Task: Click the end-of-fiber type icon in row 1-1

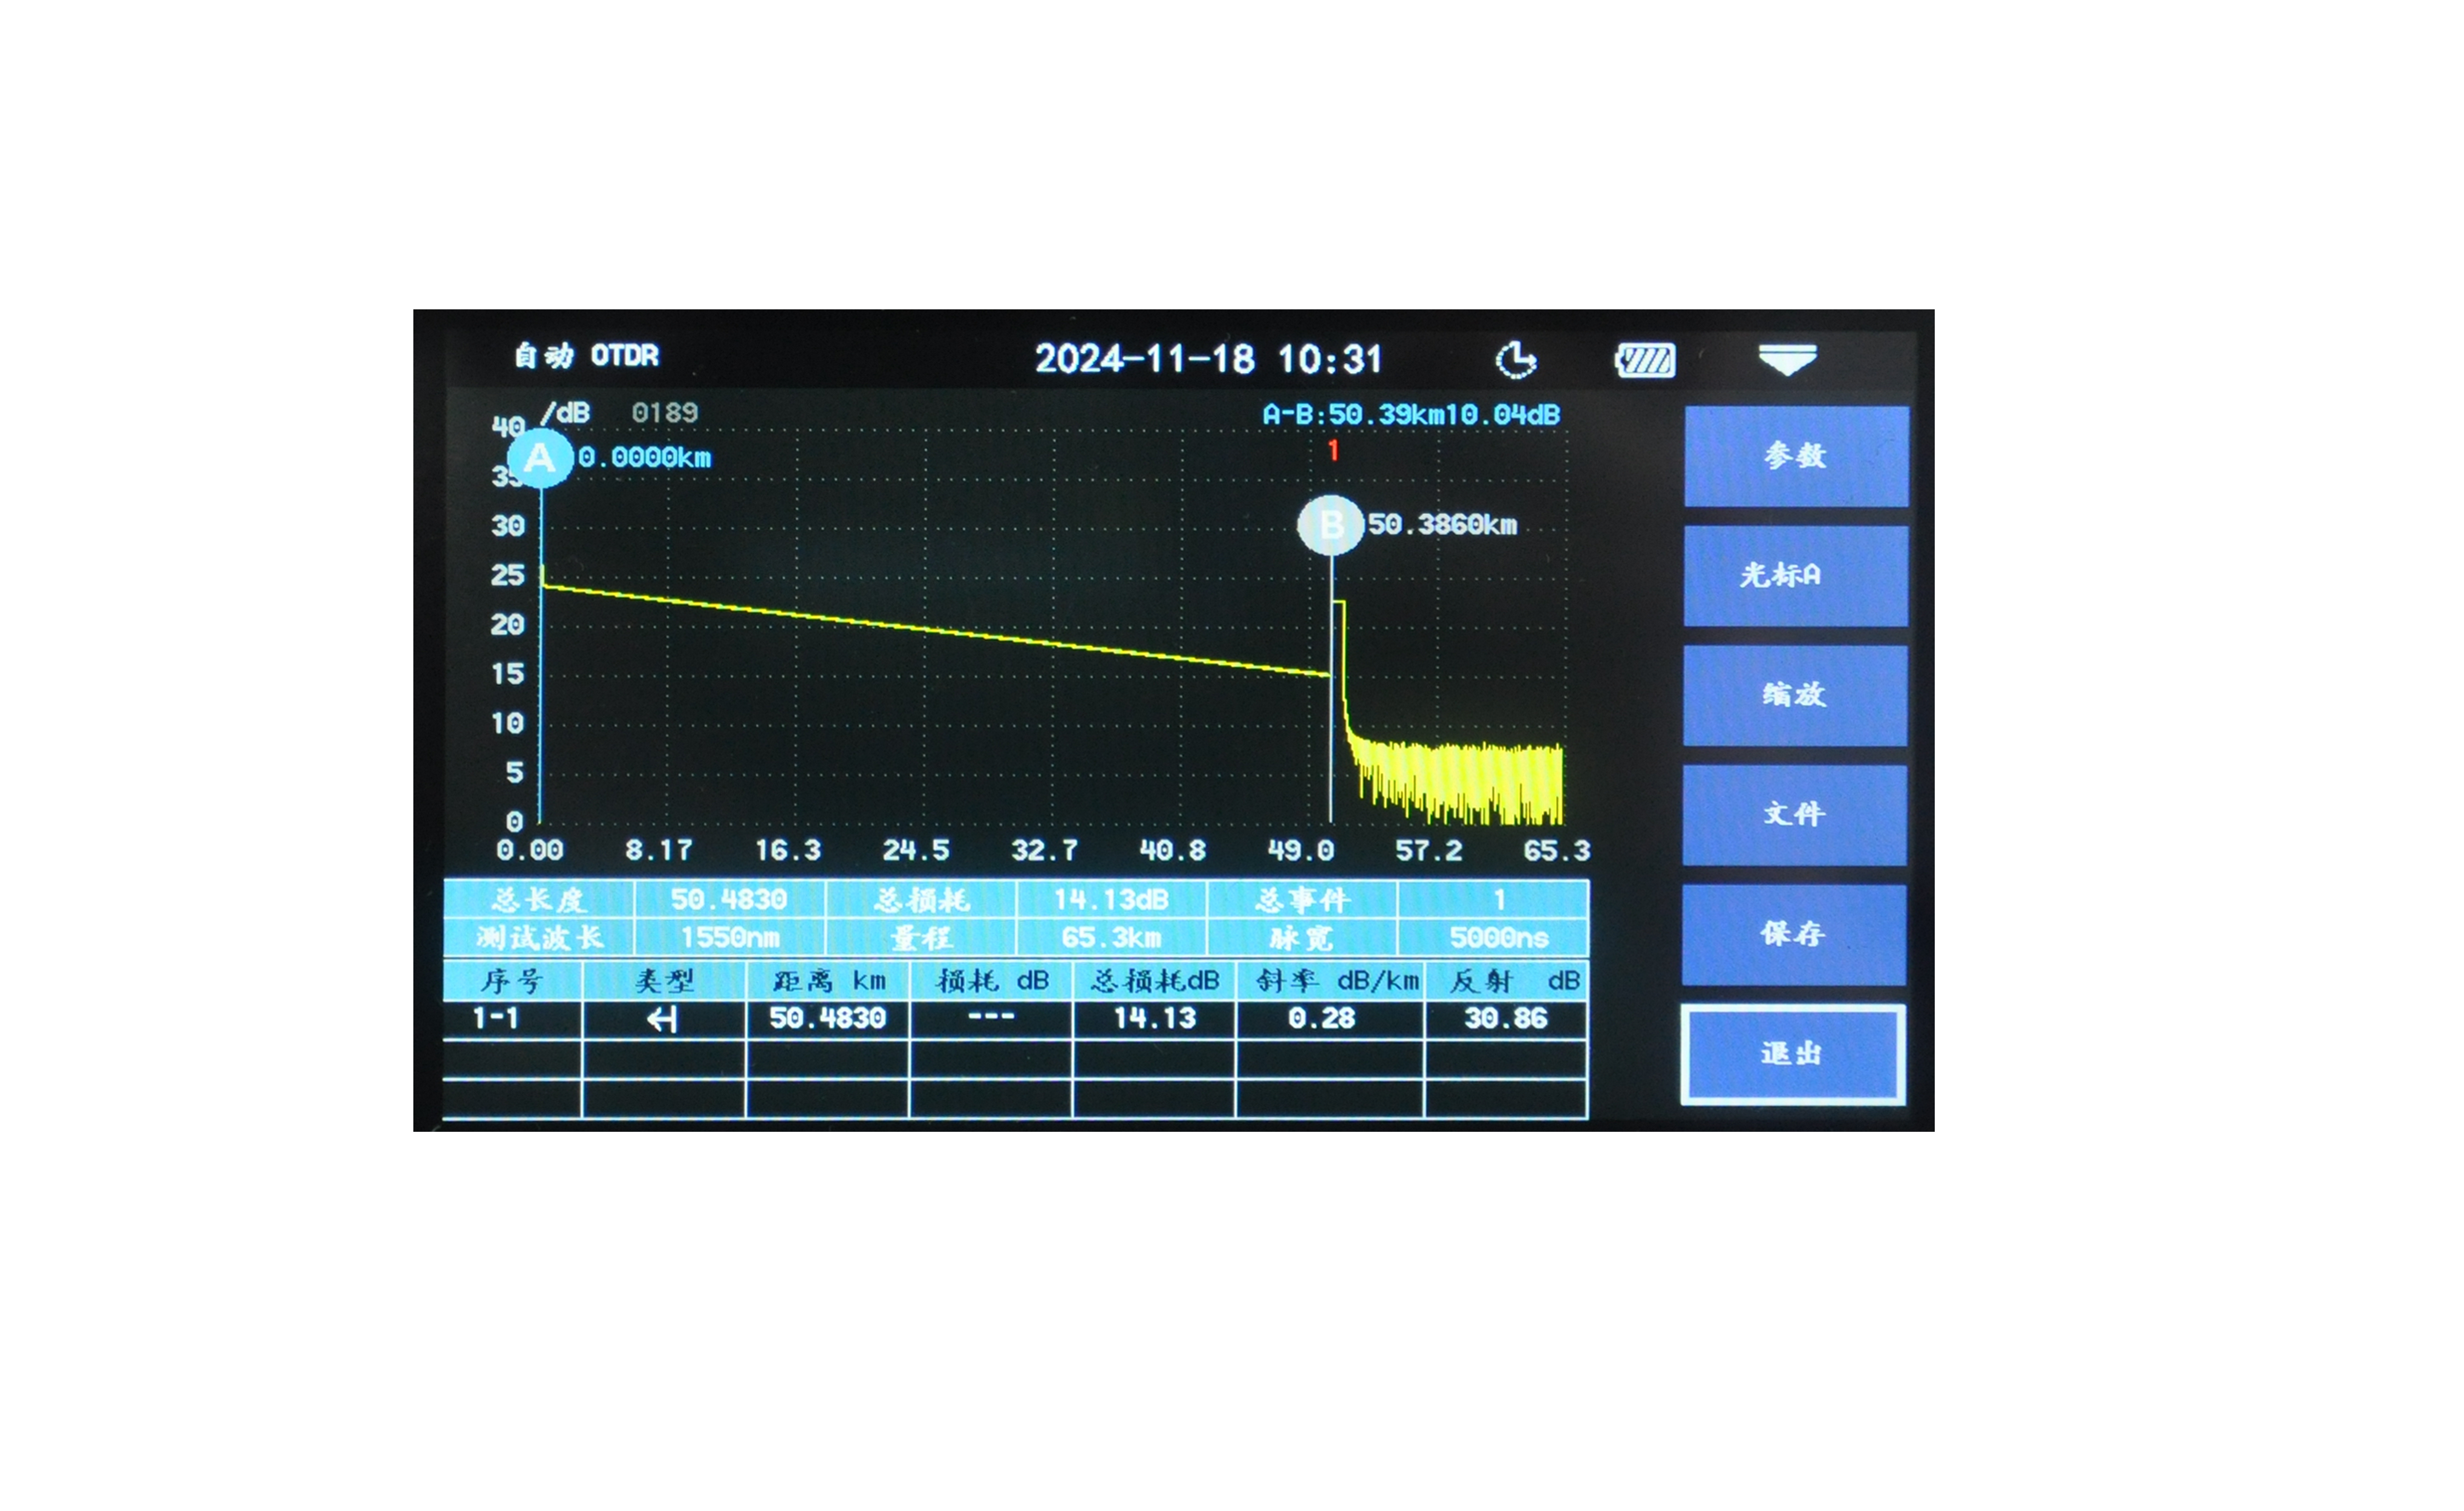Action: coord(662,1019)
